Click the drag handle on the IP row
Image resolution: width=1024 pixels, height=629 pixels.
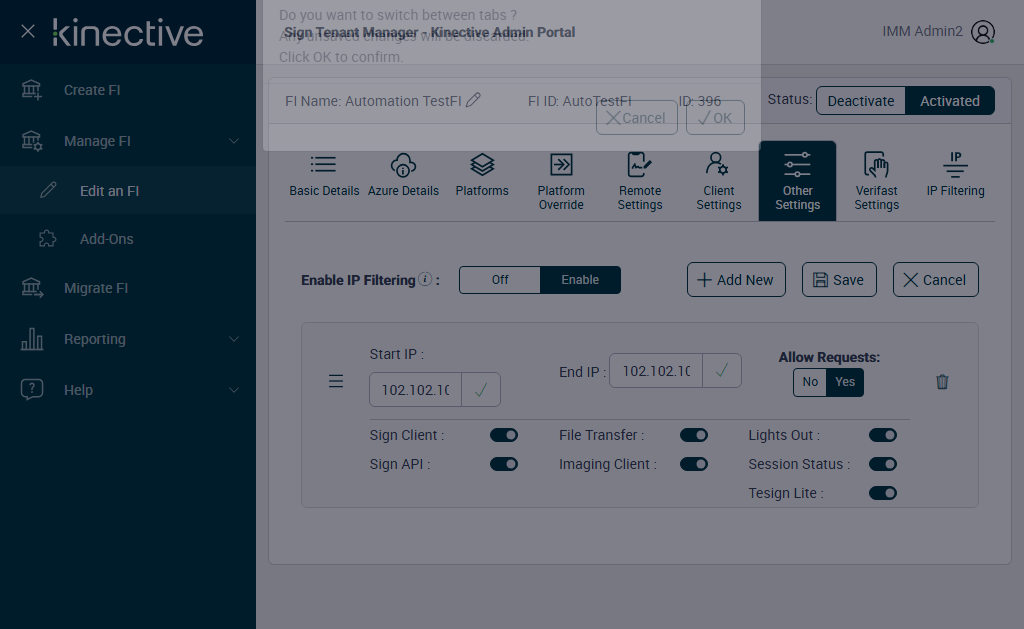[x=336, y=381]
